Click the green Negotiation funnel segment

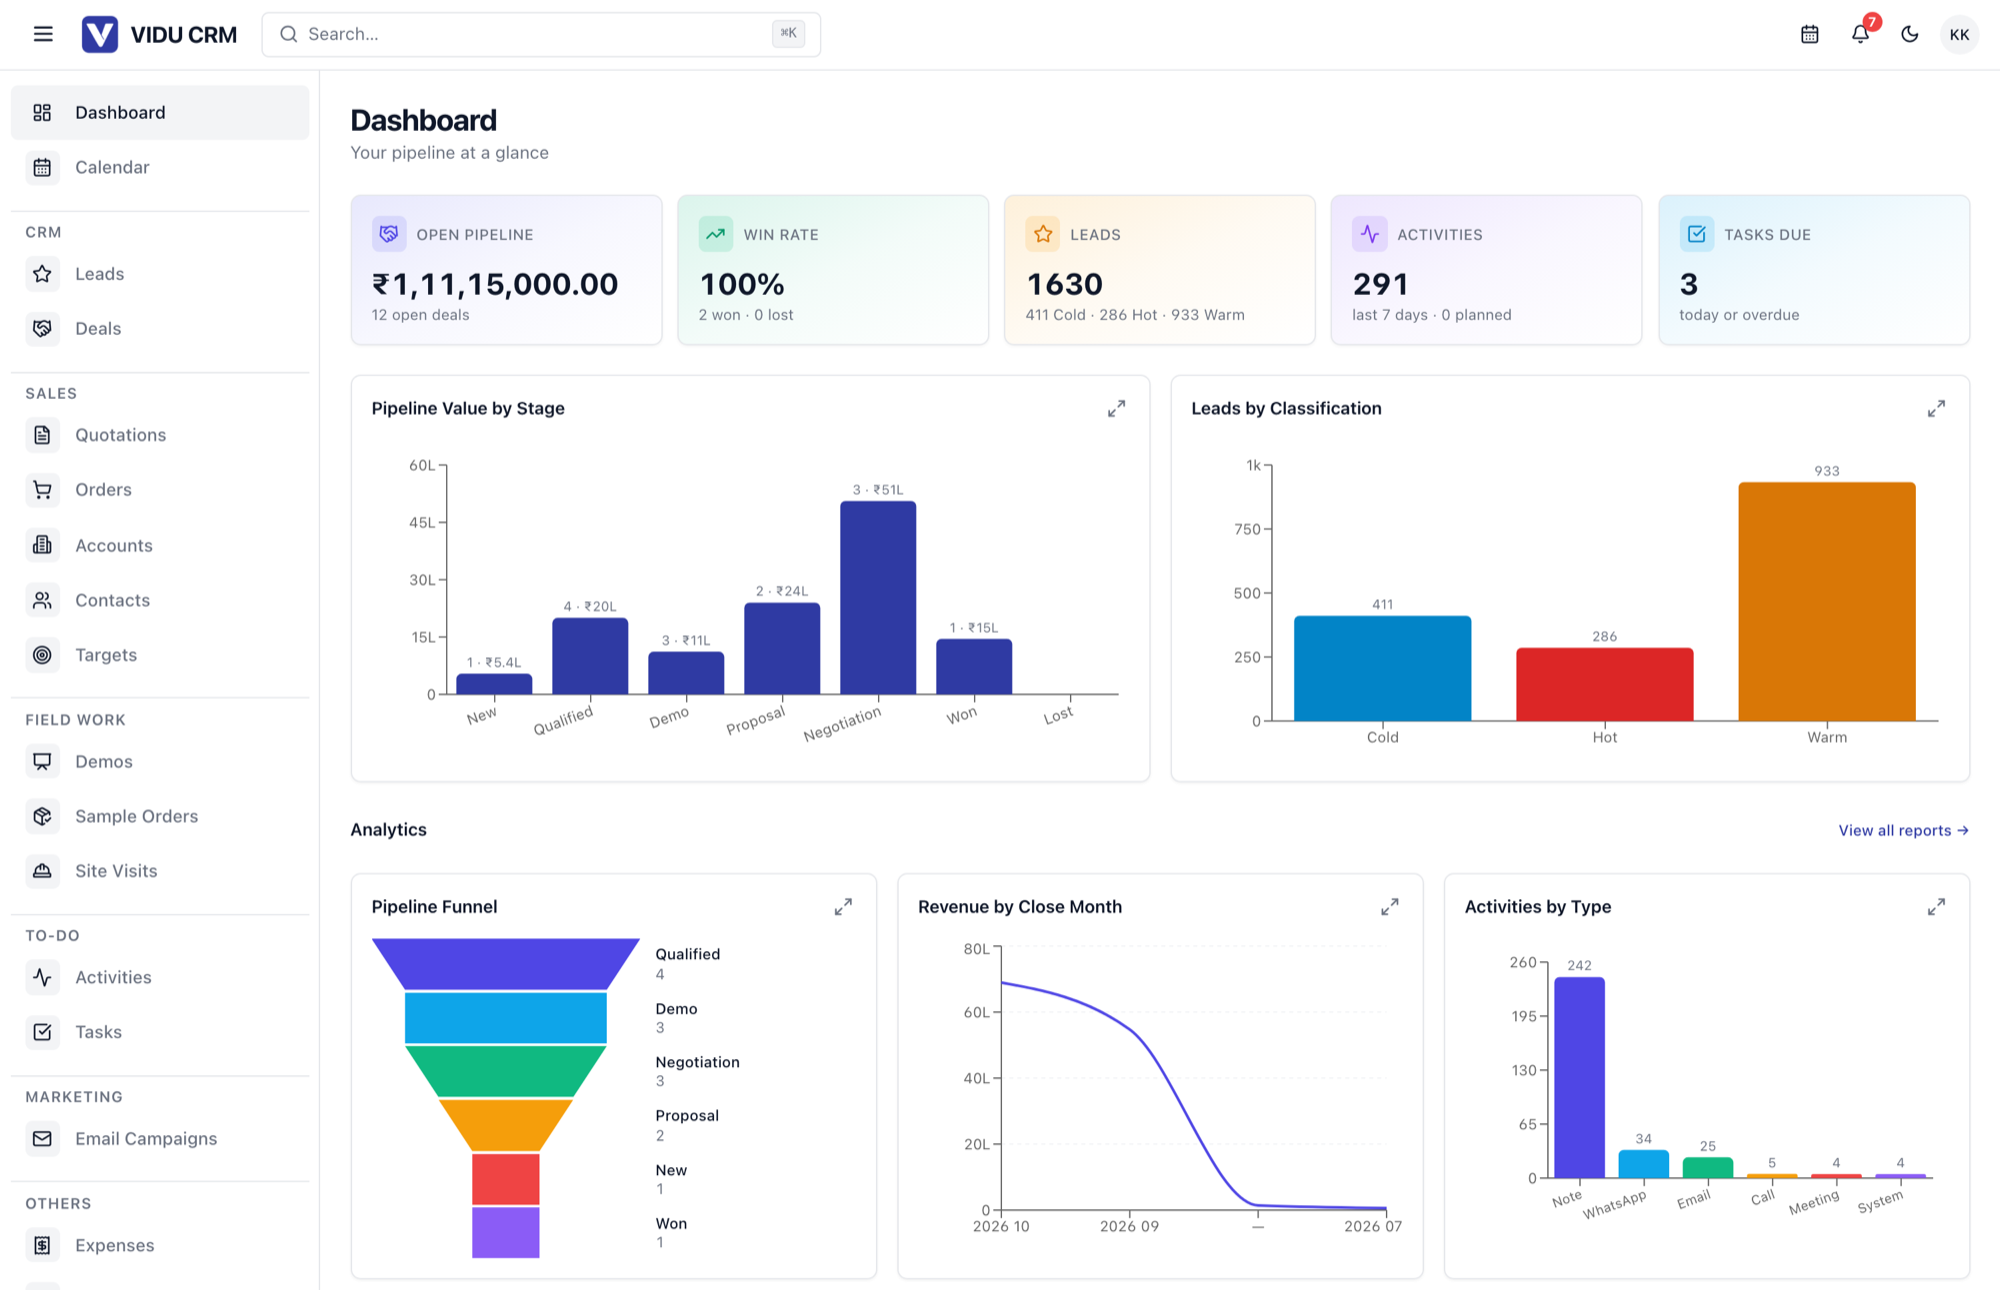point(506,1071)
